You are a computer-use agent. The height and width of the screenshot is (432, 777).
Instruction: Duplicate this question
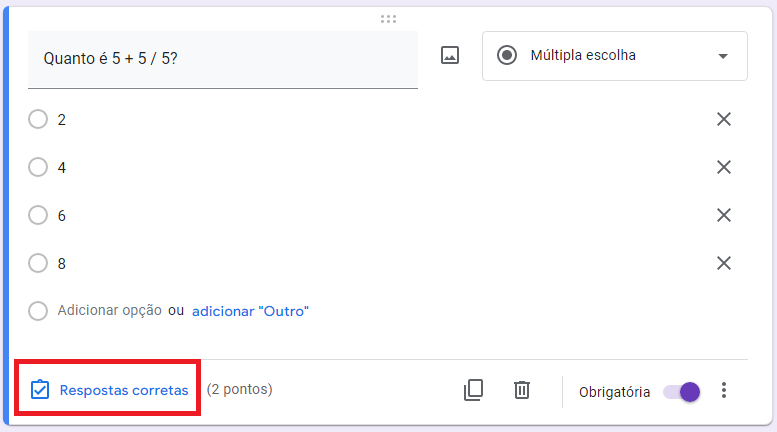coord(474,390)
